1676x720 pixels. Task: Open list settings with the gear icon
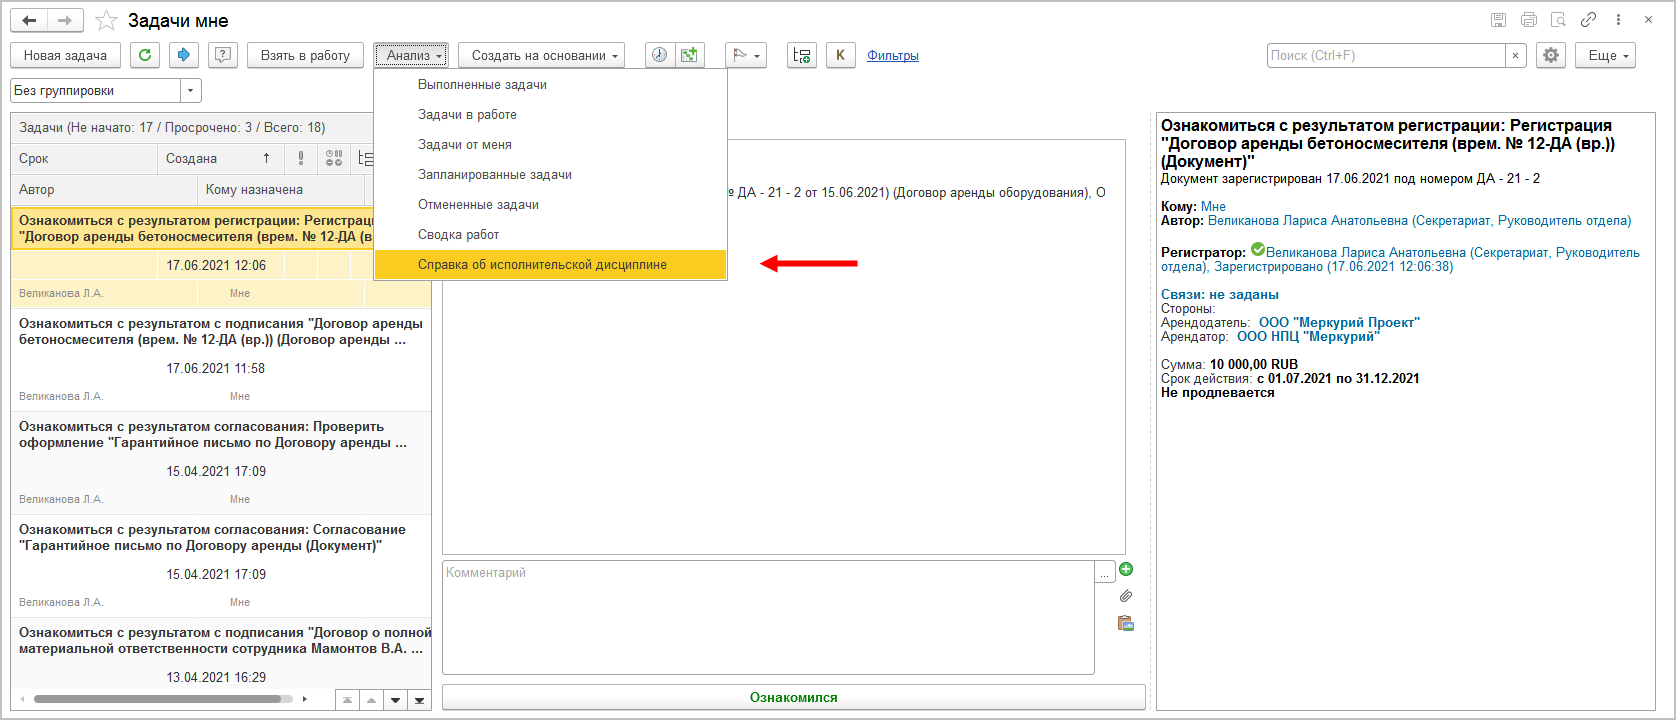1551,55
